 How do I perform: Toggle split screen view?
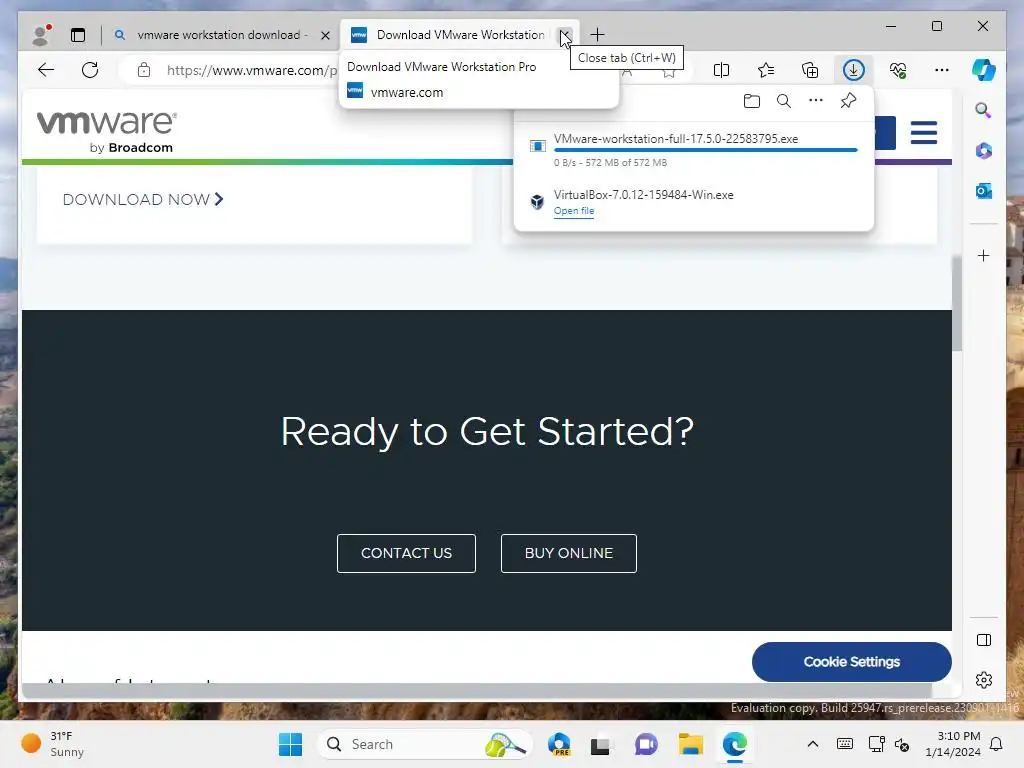click(x=721, y=70)
